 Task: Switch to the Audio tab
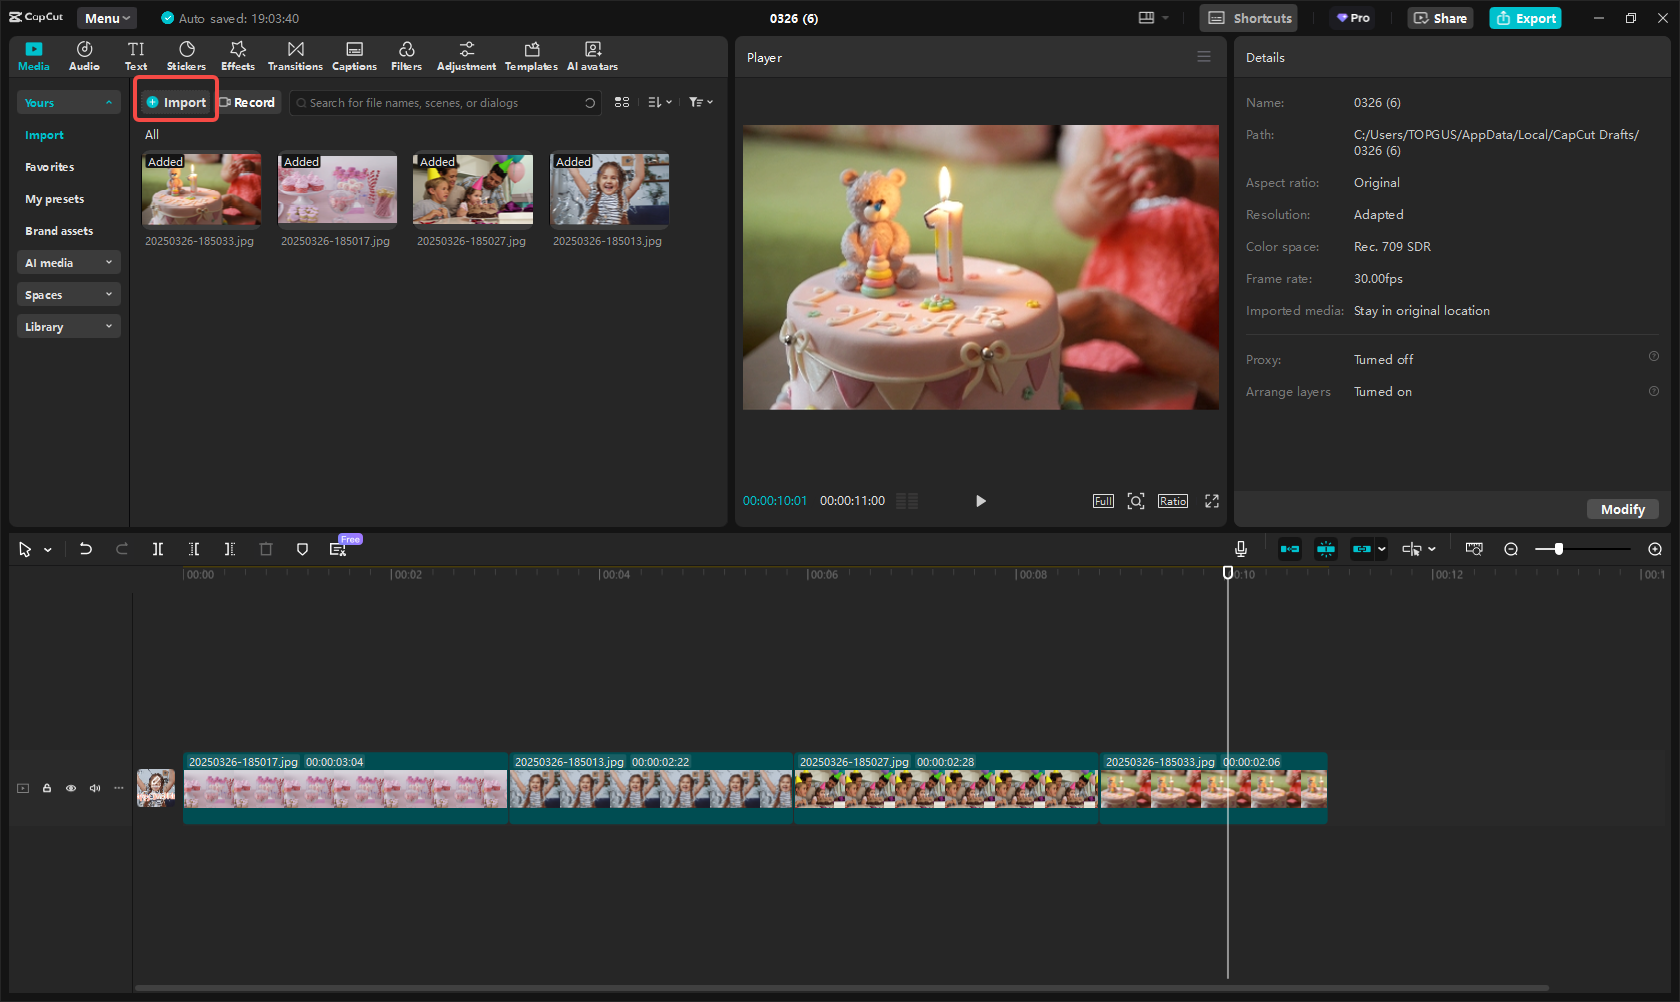[x=84, y=56]
